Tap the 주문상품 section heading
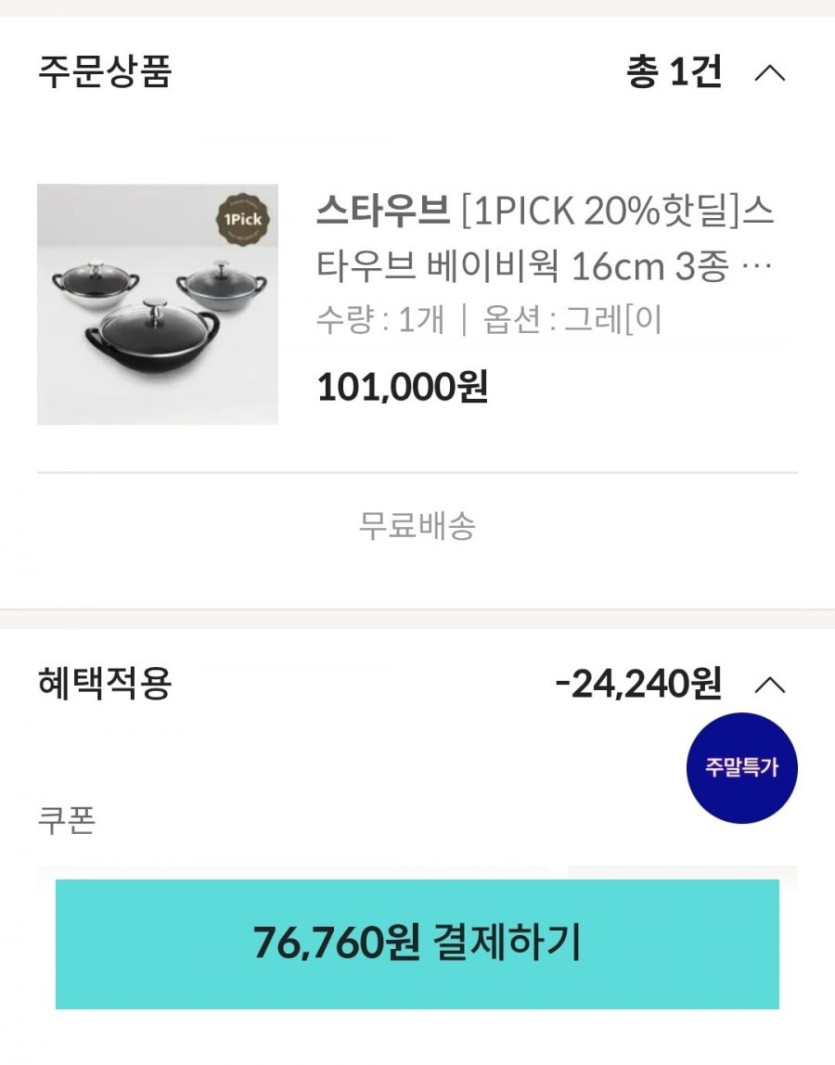 point(105,72)
